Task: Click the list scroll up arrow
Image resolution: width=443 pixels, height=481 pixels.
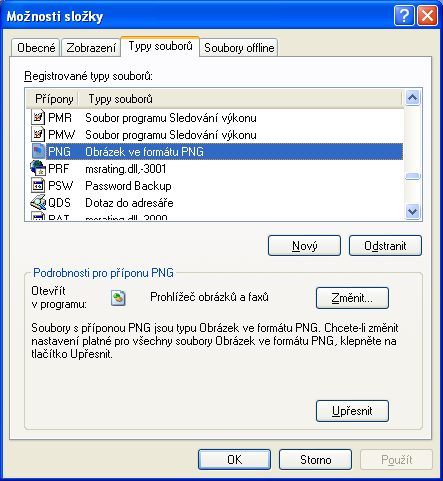Action: pyautogui.click(x=413, y=98)
